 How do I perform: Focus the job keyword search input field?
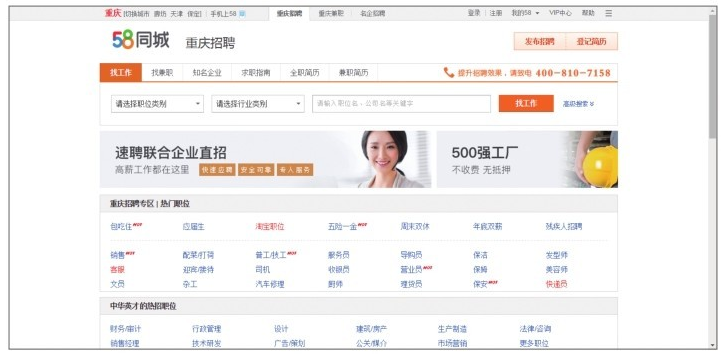(x=401, y=104)
